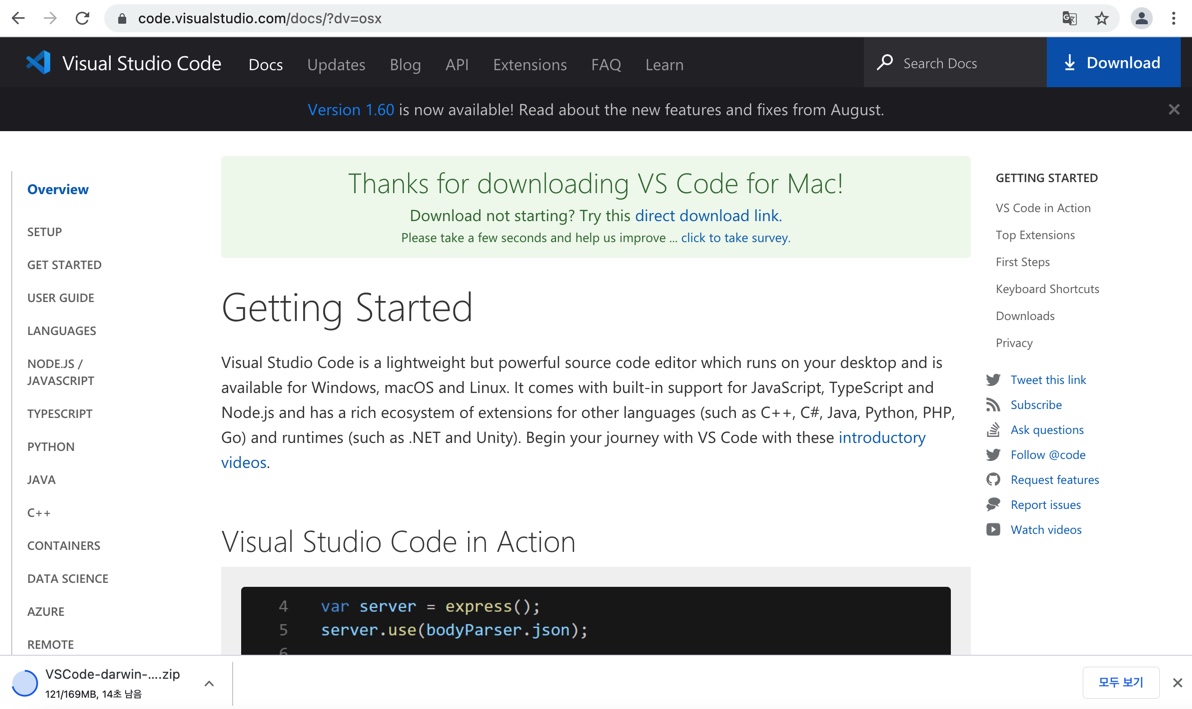This screenshot has width=1192, height=709.
Task: Expand the JAVA sidebar section
Action: pyautogui.click(x=41, y=480)
